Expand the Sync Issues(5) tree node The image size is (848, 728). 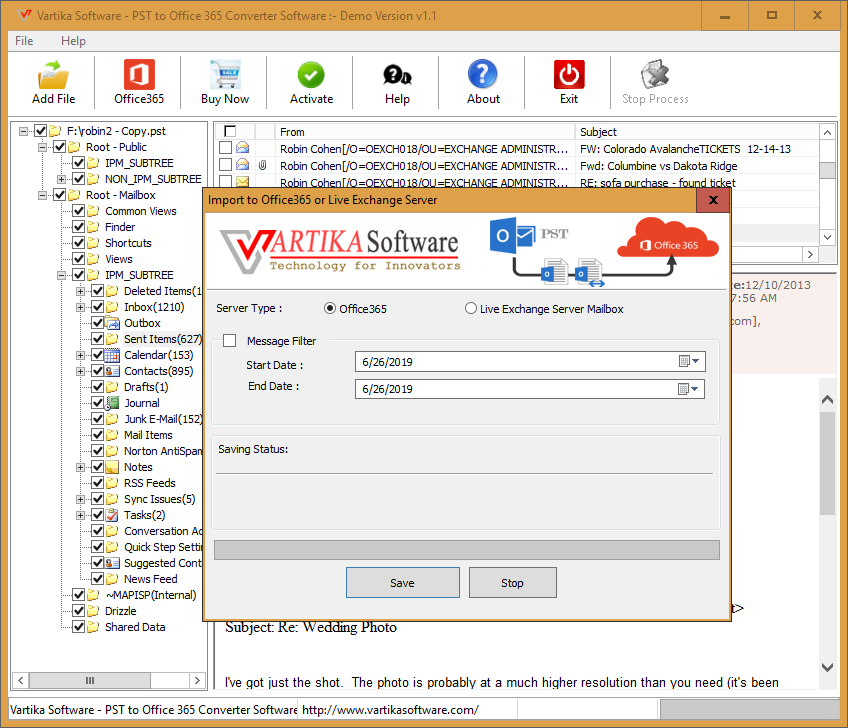pyautogui.click(x=81, y=499)
